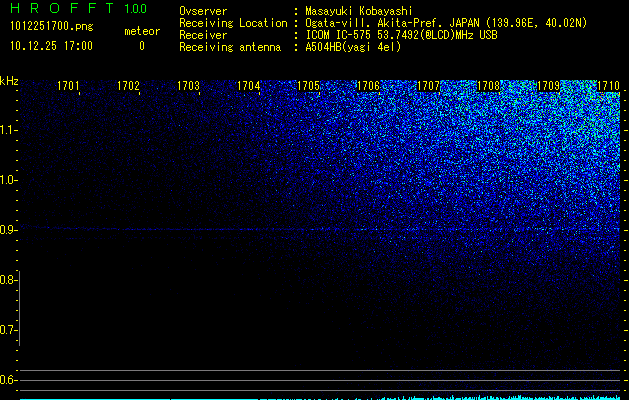Click the Receiving Location label
629x400 pixels.
click(x=233, y=23)
